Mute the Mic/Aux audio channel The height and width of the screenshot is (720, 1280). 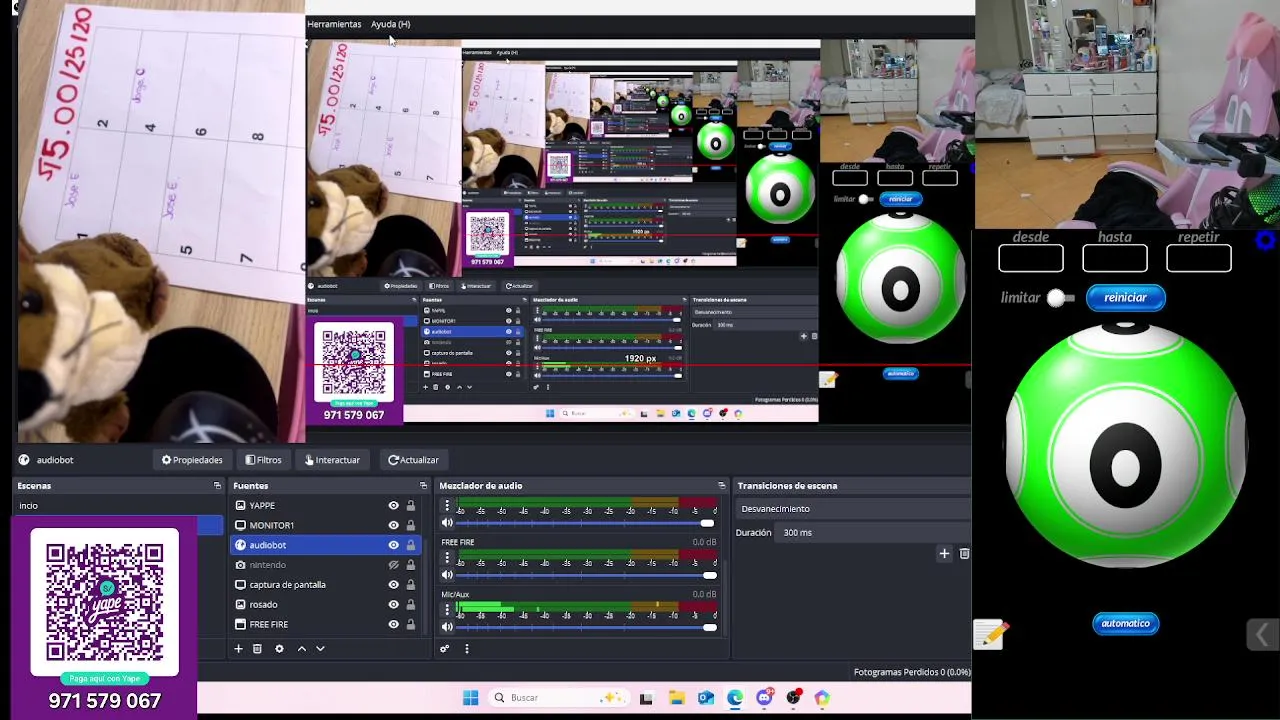click(x=447, y=627)
